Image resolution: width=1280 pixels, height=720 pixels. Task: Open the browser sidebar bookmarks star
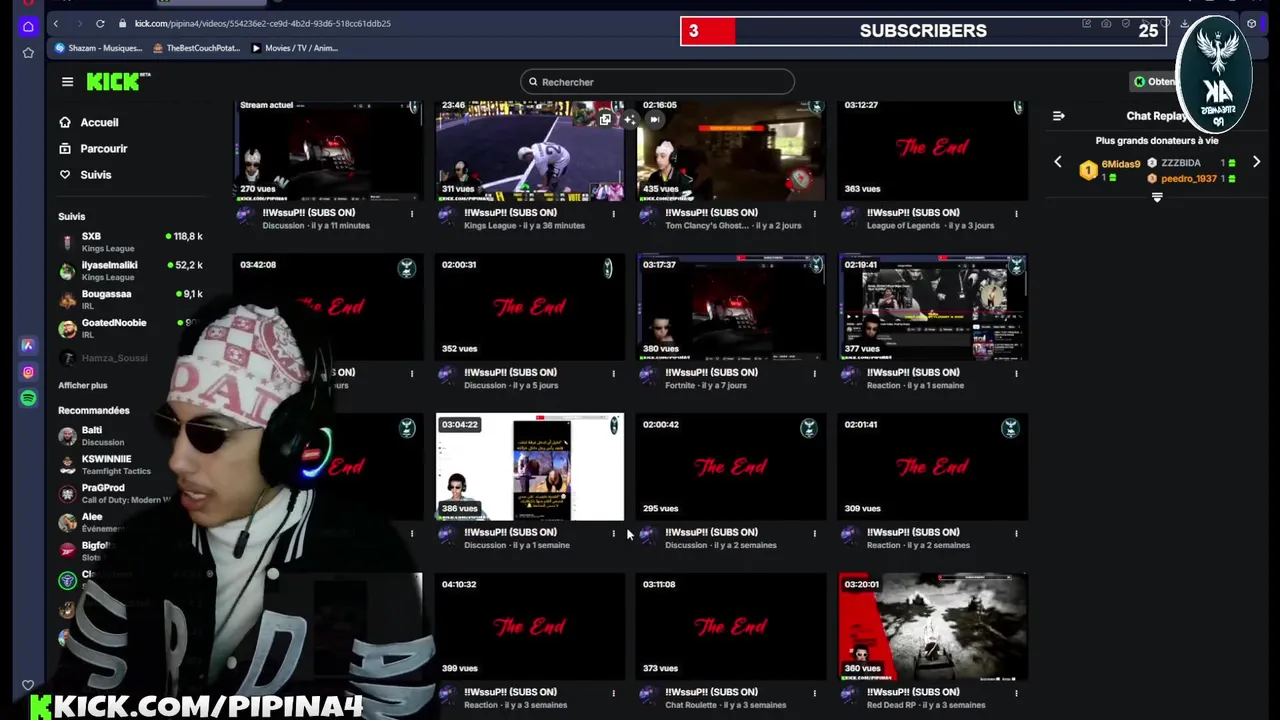[x=28, y=52]
